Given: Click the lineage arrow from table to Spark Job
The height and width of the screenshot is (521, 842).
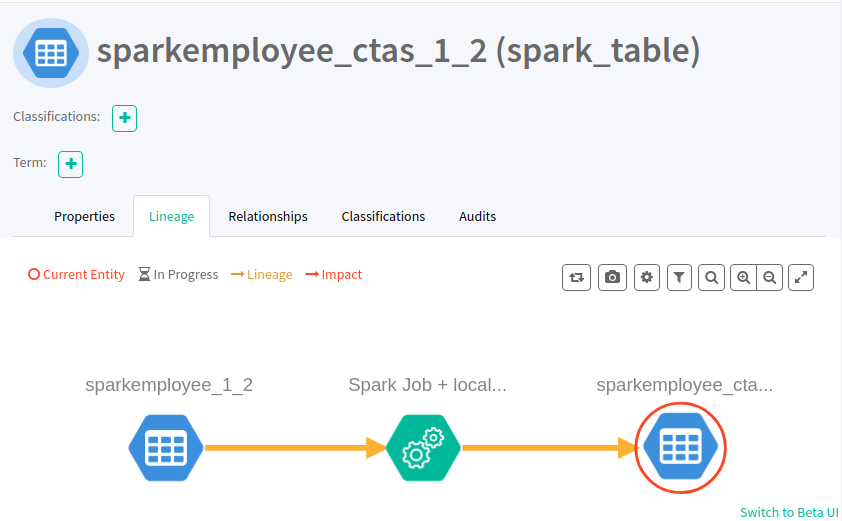Looking at the screenshot, I should click(295, 447).
